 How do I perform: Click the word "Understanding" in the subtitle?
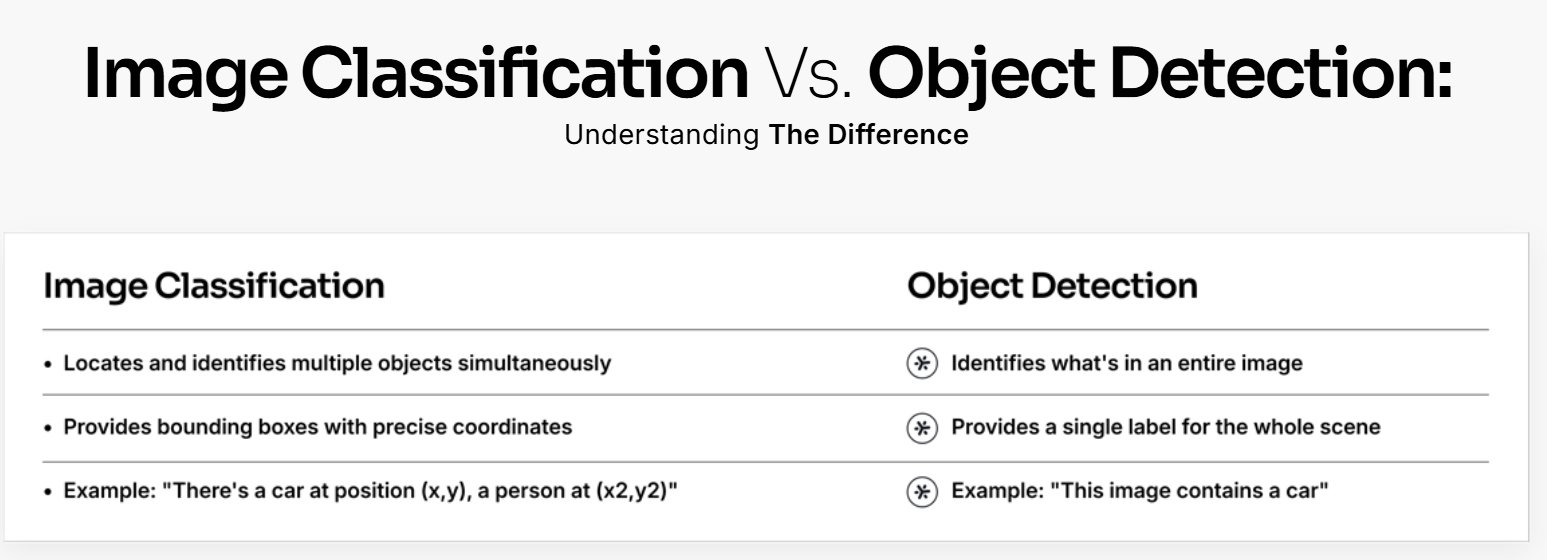point(662,135)
